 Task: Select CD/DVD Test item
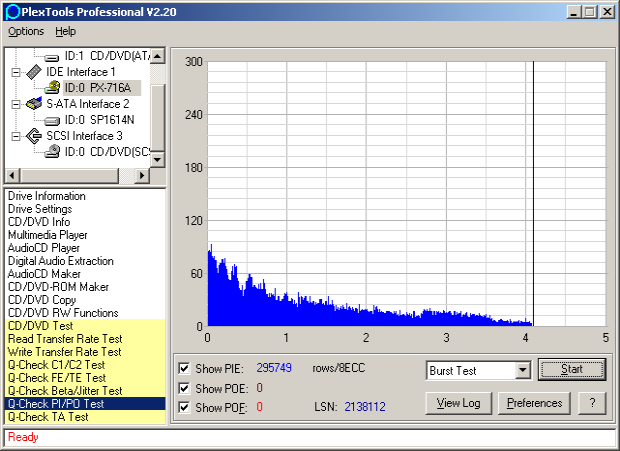point(85,326)
